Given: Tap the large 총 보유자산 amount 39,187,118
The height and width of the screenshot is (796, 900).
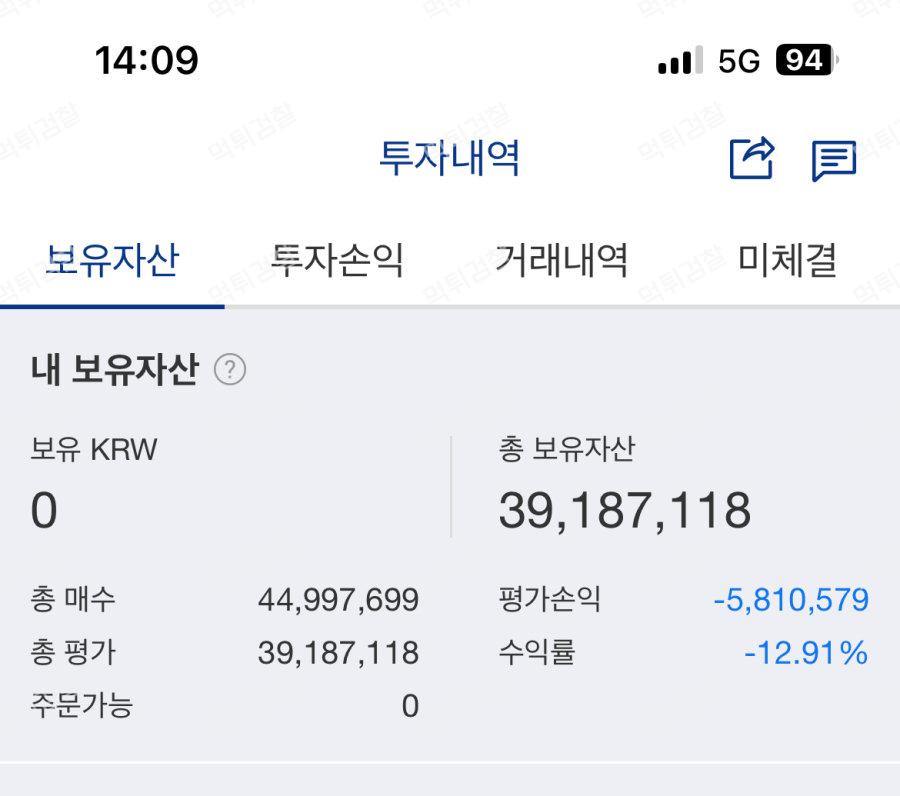Looking at the screenshot, I should (x=625, y=511).
